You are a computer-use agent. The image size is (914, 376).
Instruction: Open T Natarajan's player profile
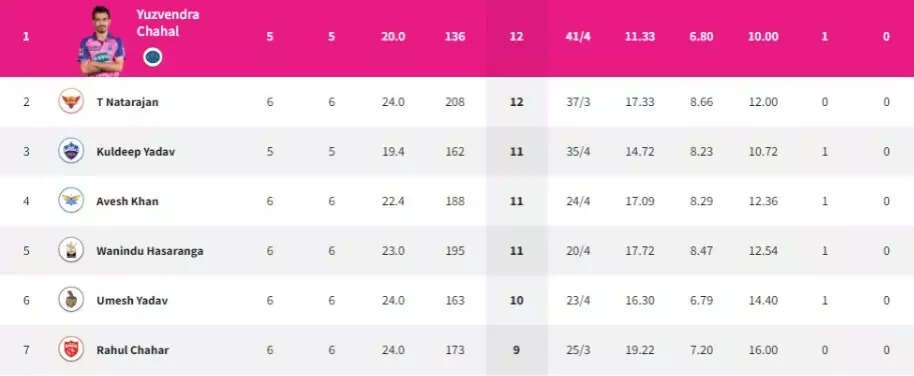pos(127,102)
